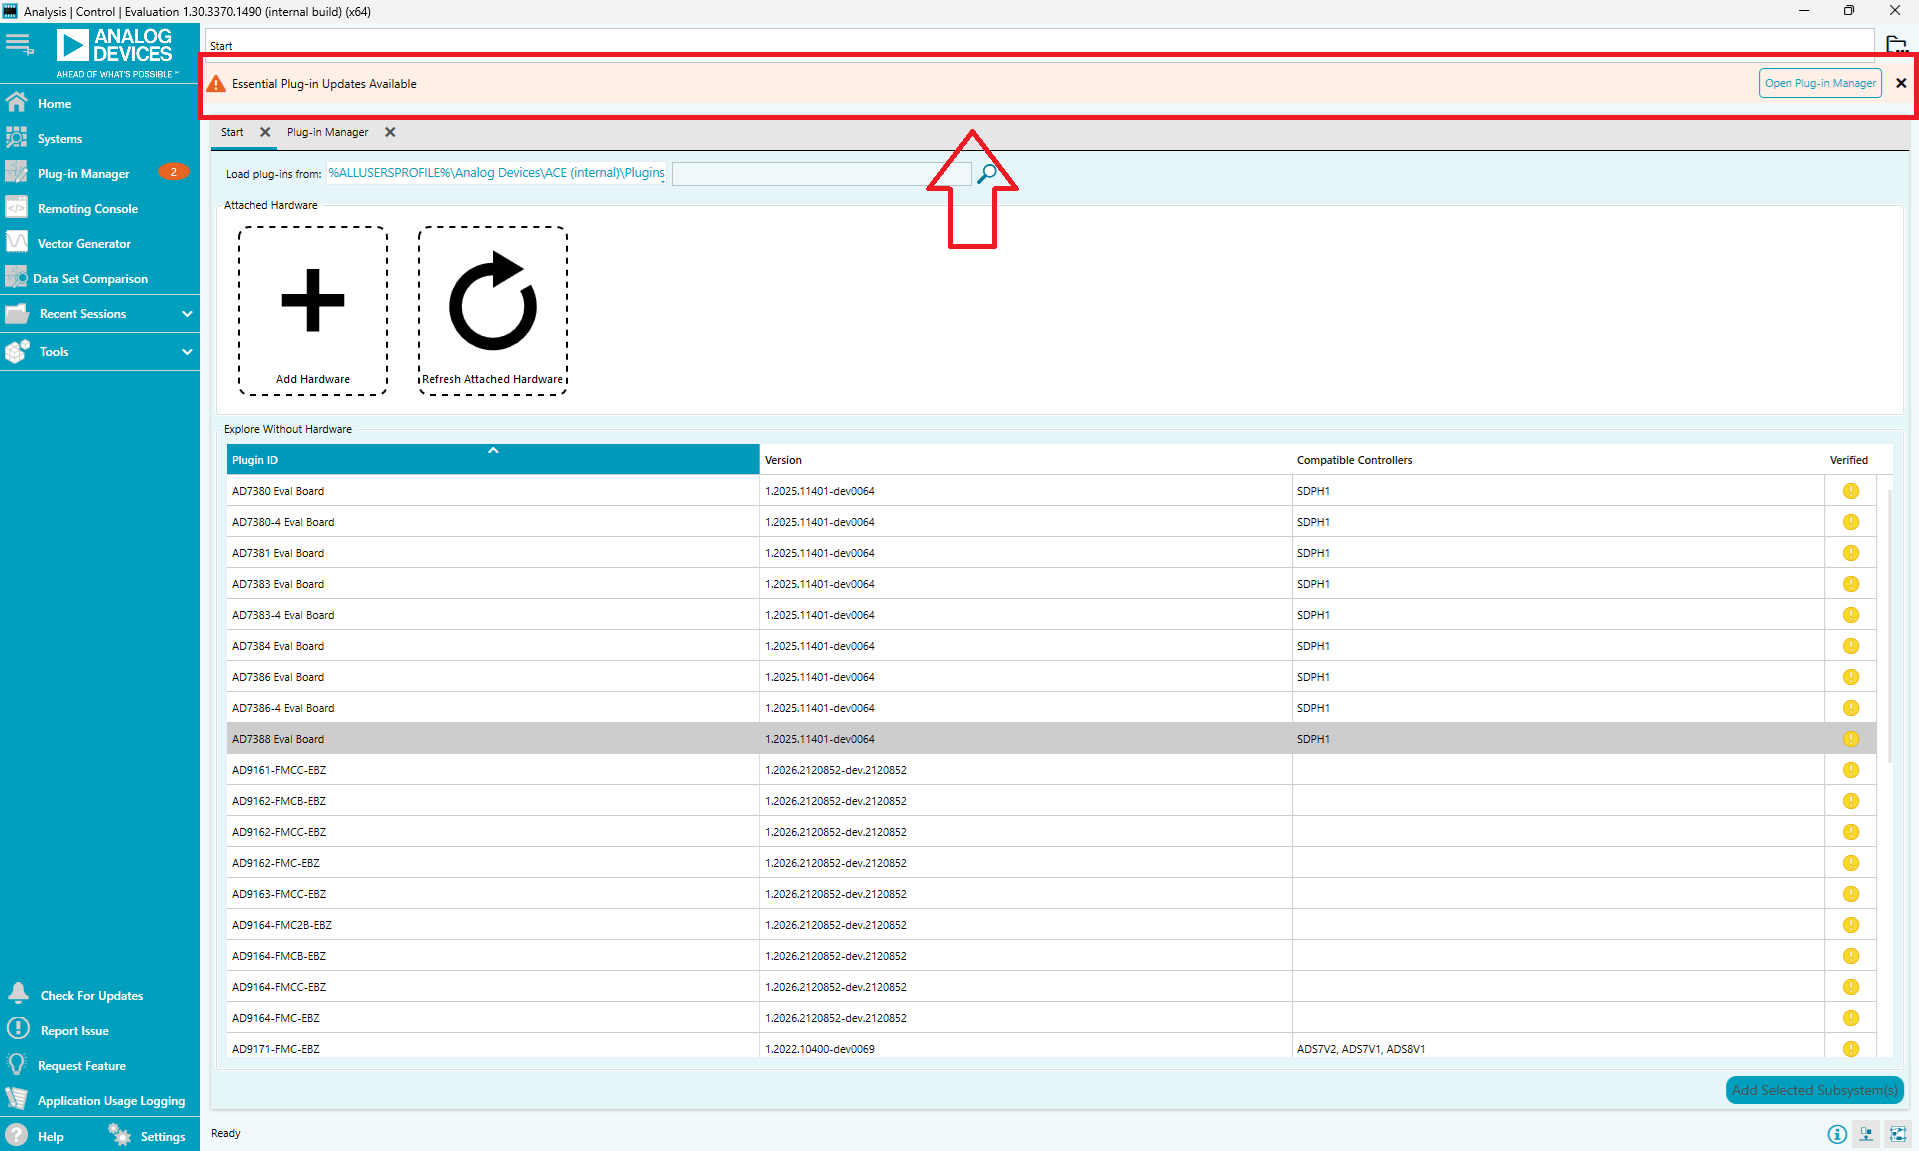The width and height of the screenshot is (1919, 1151).
Task: Select the AD9163-FMCC-EBZ row
Action: 1051,894
